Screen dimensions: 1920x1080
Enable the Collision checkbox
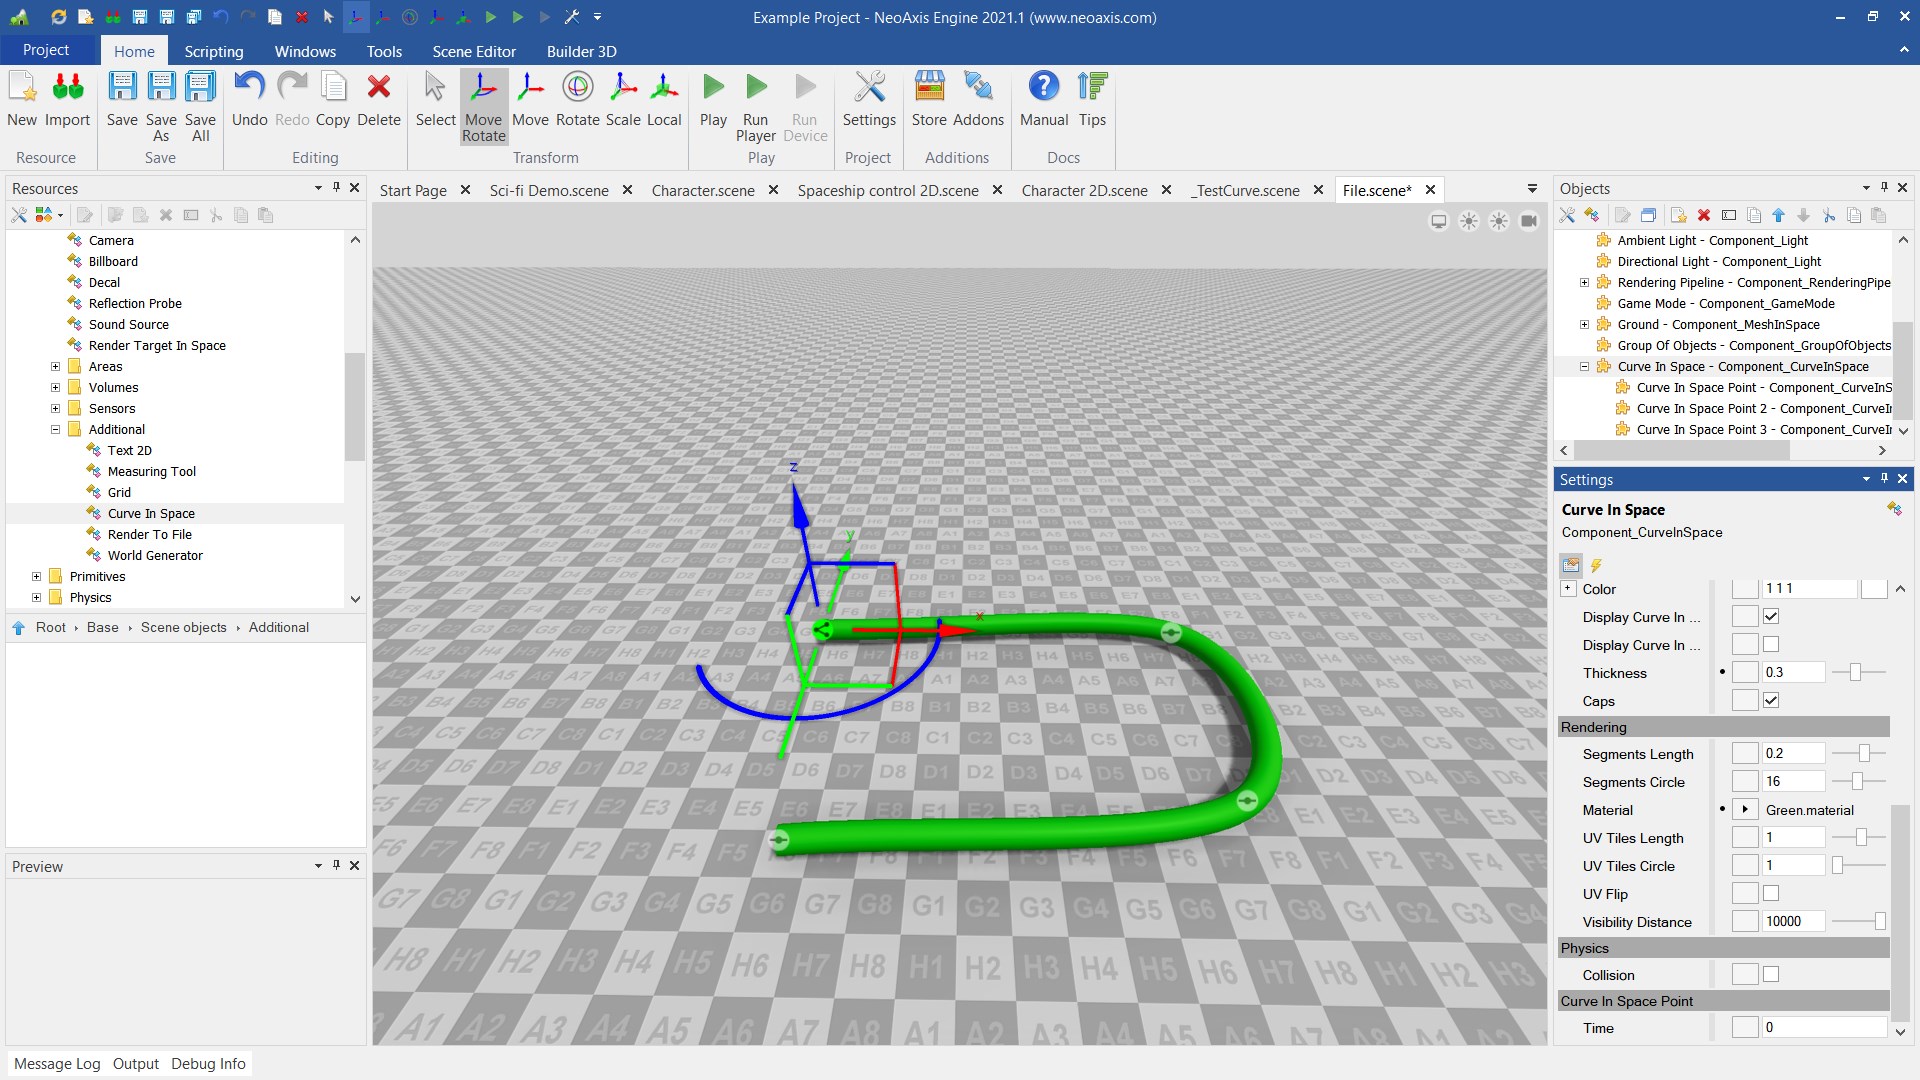click(1771, 975)
